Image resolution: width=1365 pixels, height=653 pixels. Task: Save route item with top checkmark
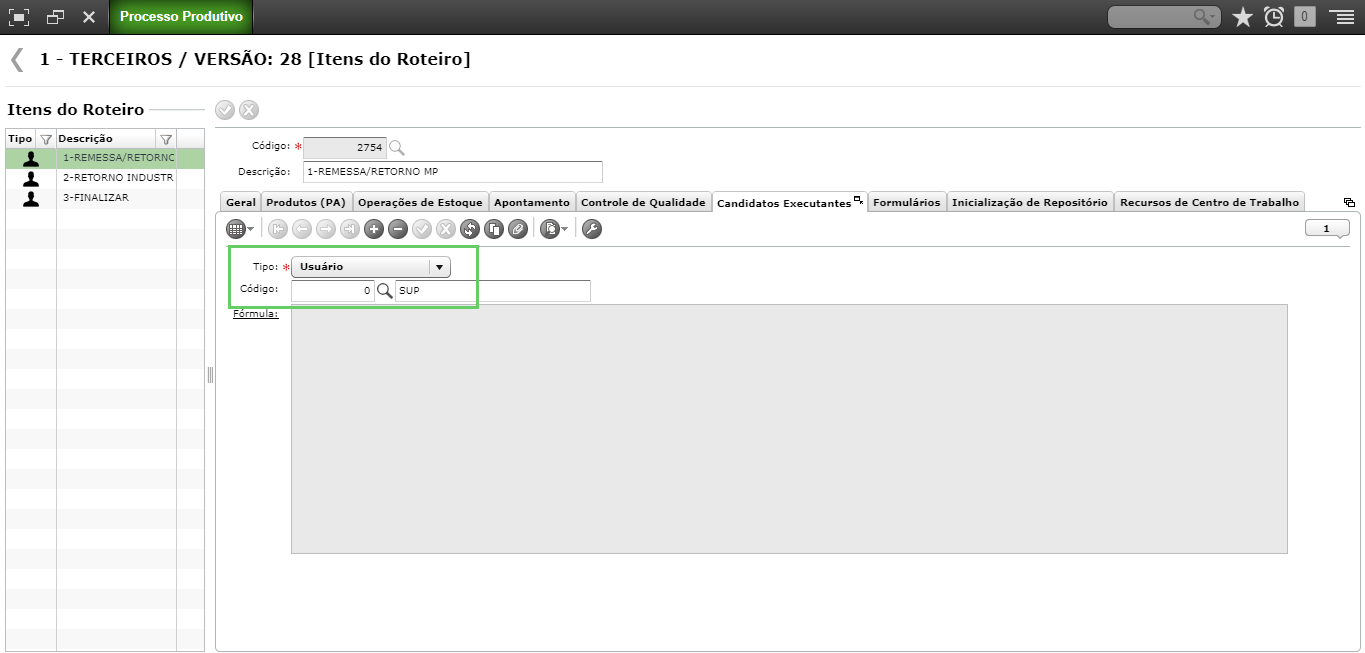point(225,110)
